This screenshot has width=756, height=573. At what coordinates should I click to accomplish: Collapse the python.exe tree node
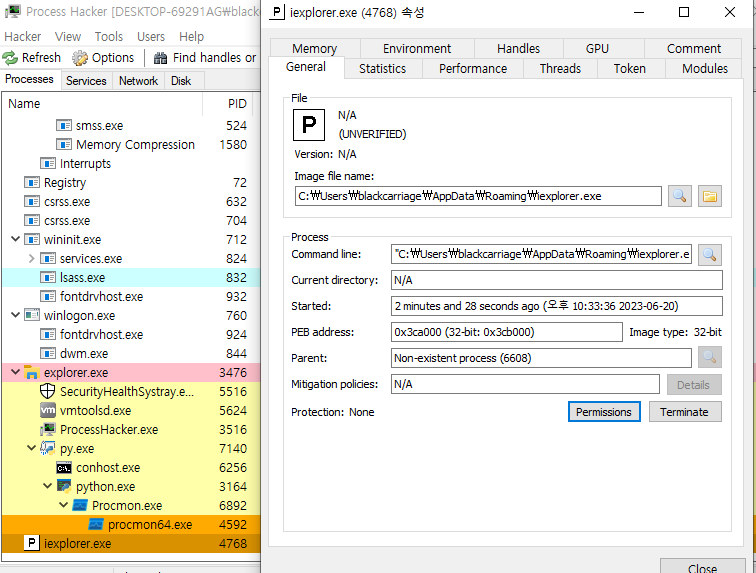click(47, 486)
